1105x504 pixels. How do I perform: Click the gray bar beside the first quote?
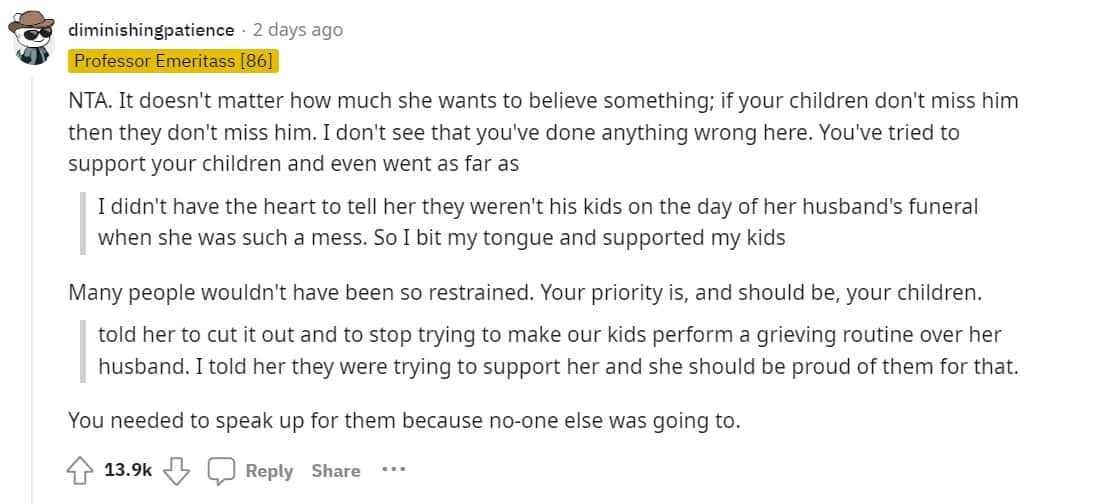(x=83, y=222)
